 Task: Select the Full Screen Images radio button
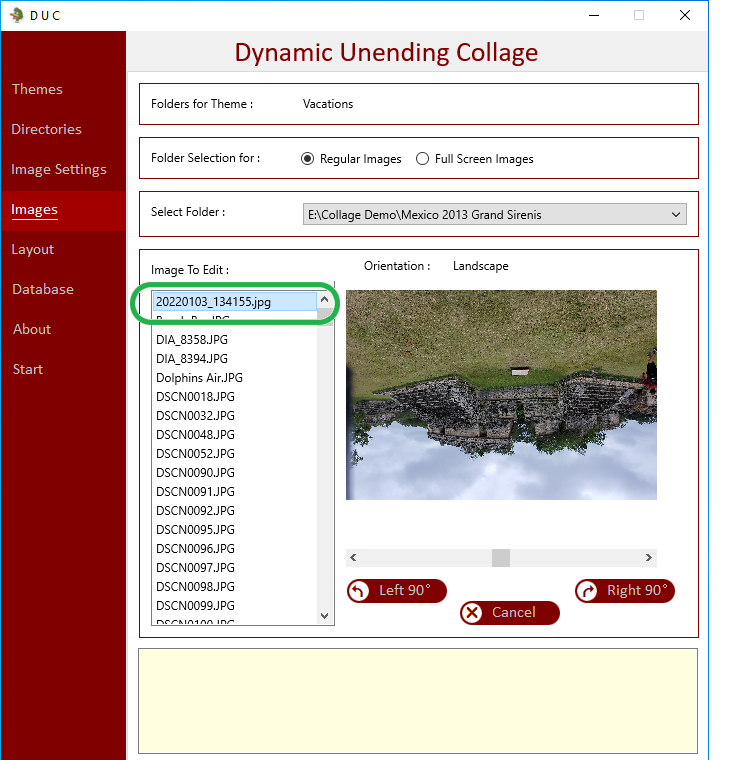(x=422, y=159)
